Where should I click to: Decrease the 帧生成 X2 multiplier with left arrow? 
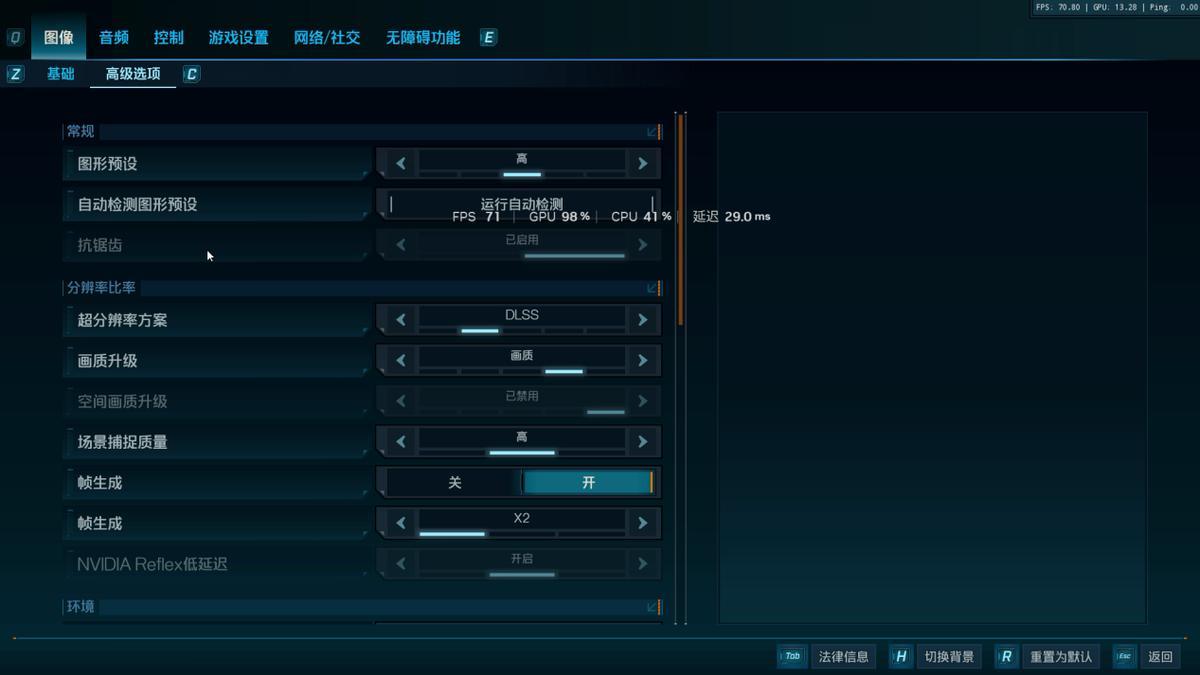point(401,523)
